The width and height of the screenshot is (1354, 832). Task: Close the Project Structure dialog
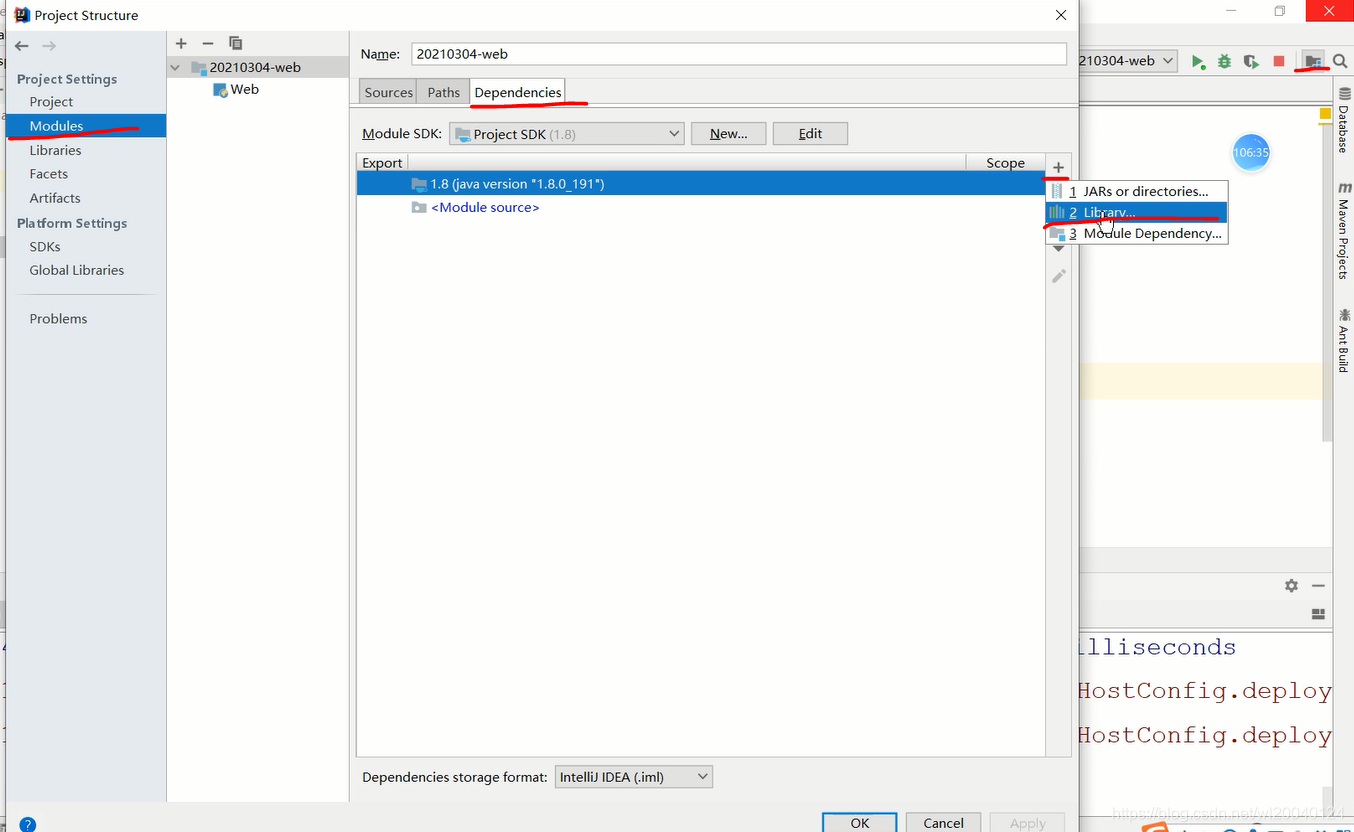(x=1060, y=15)
